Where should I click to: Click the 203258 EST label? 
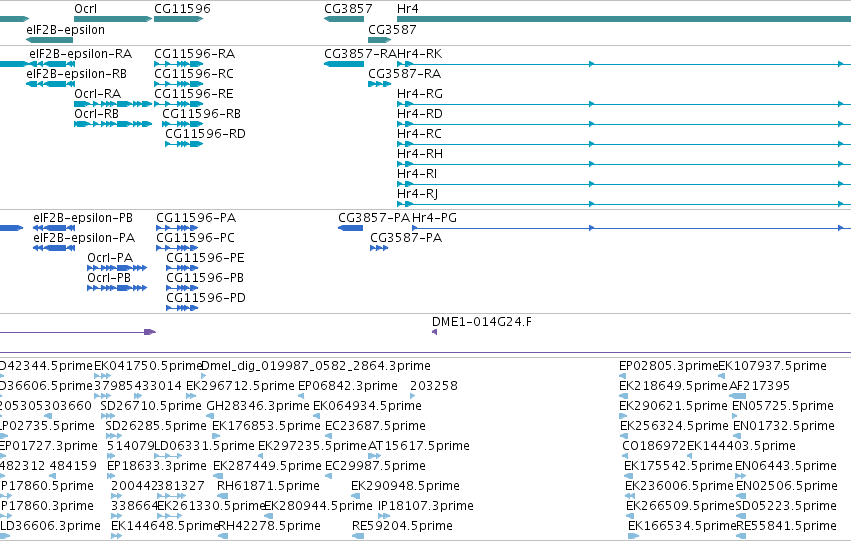click(x=434, y=386)
